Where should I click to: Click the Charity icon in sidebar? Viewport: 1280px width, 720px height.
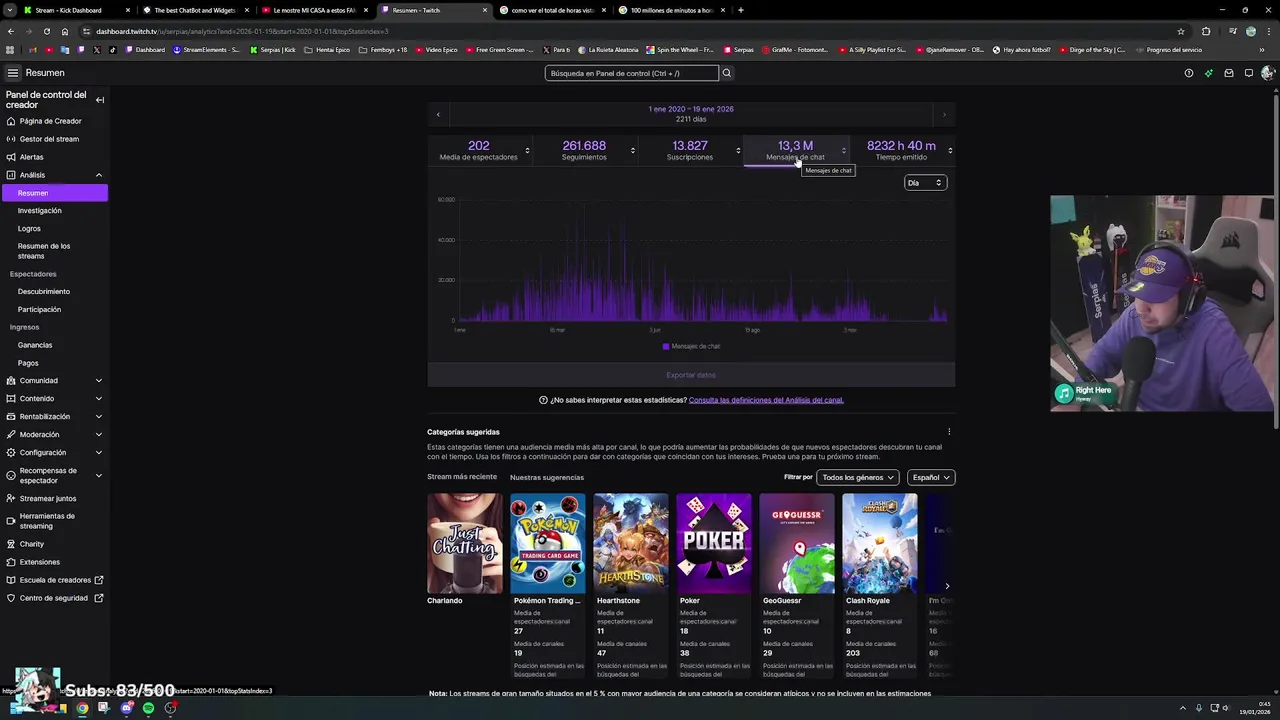[11, 544]
